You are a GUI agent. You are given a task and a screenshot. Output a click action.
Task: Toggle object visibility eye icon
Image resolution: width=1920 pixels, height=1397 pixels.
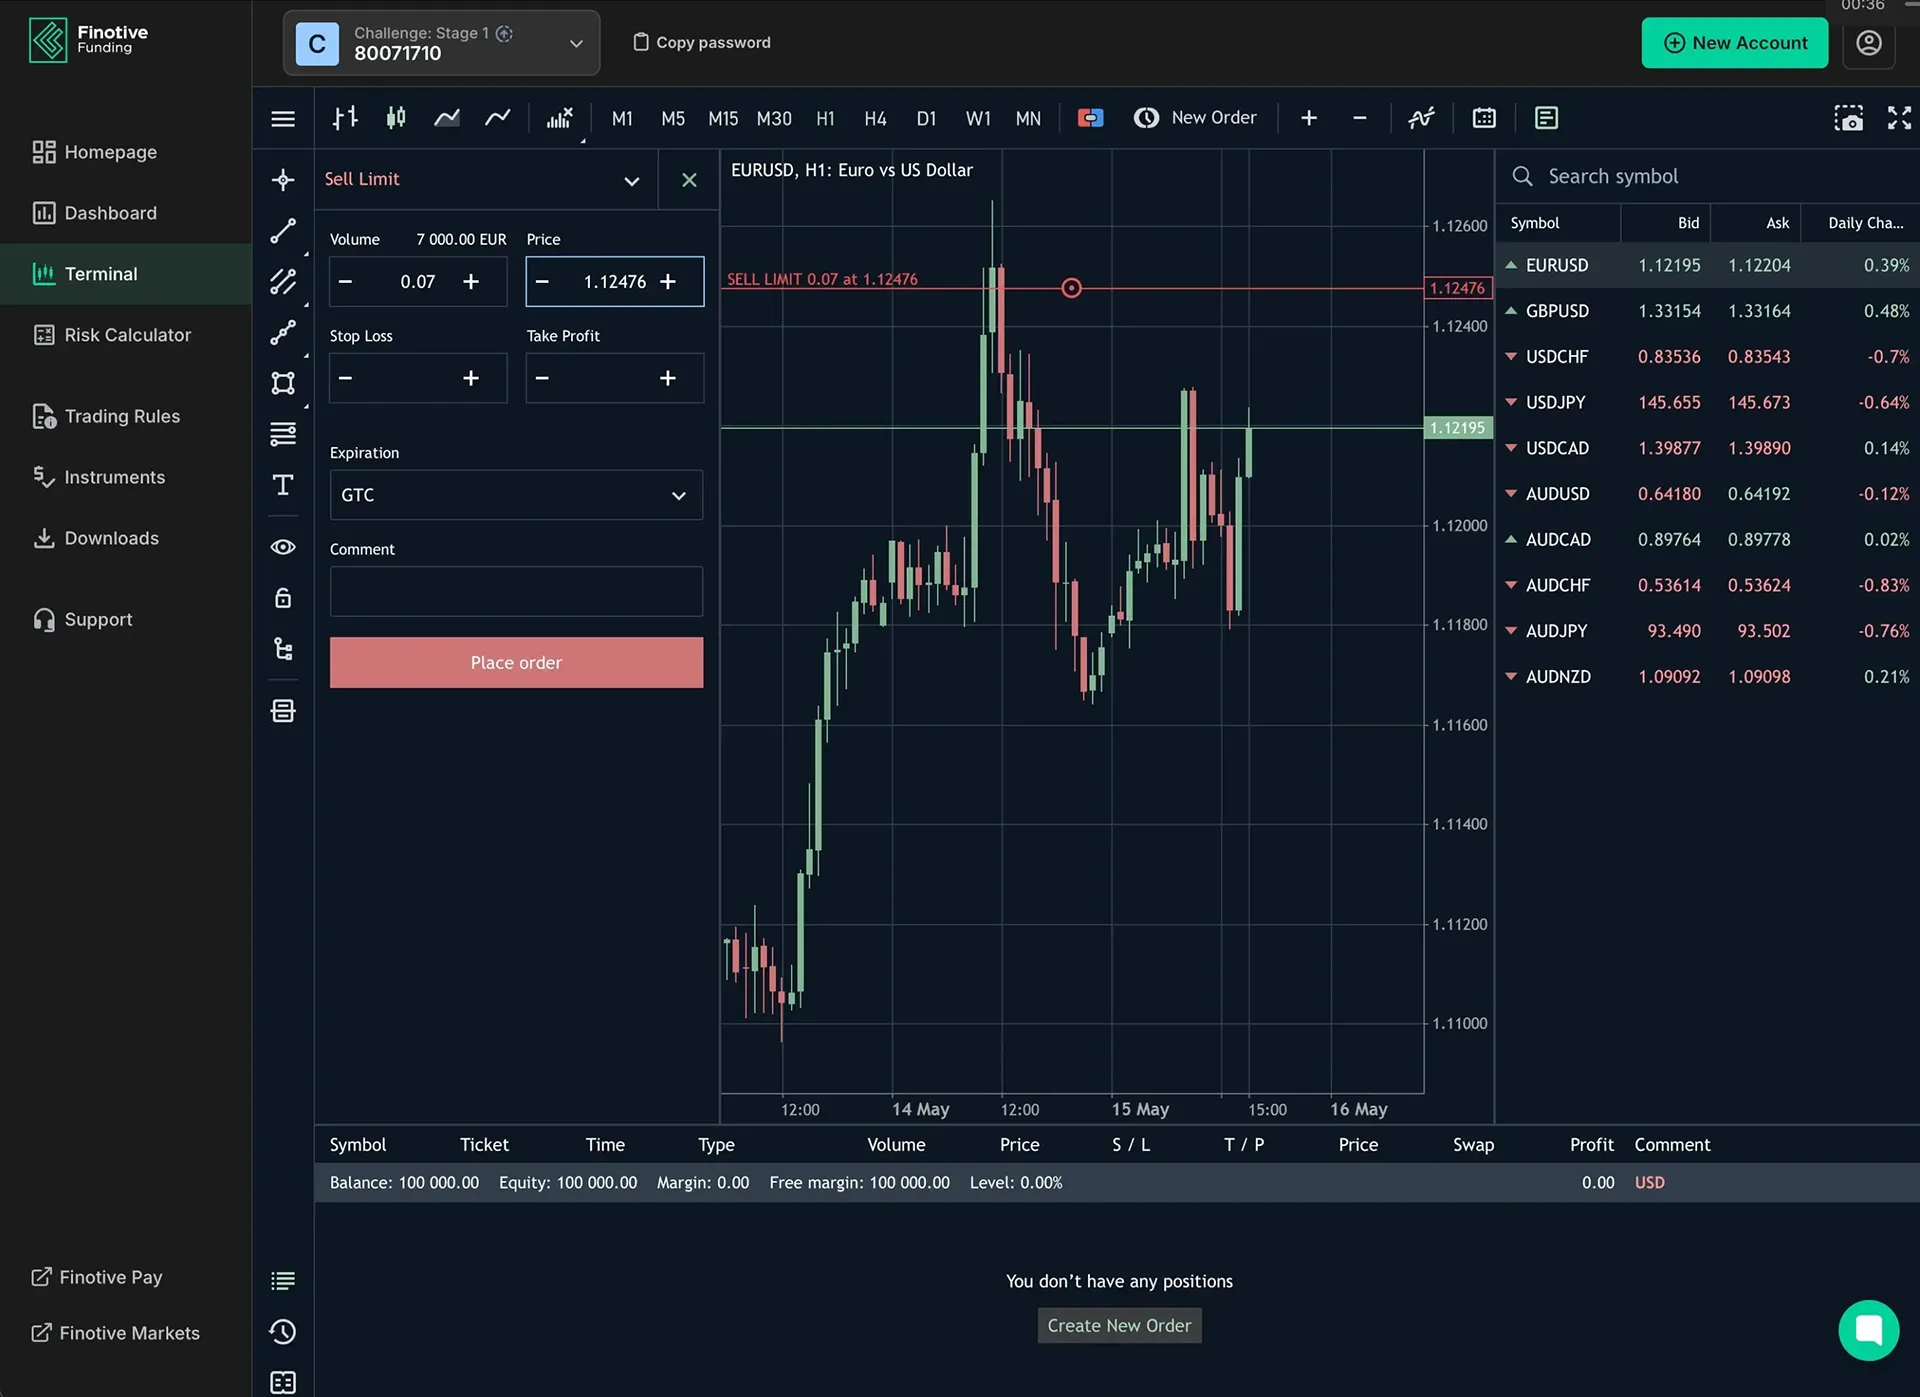pyautogui.click(x=283, y=547)
